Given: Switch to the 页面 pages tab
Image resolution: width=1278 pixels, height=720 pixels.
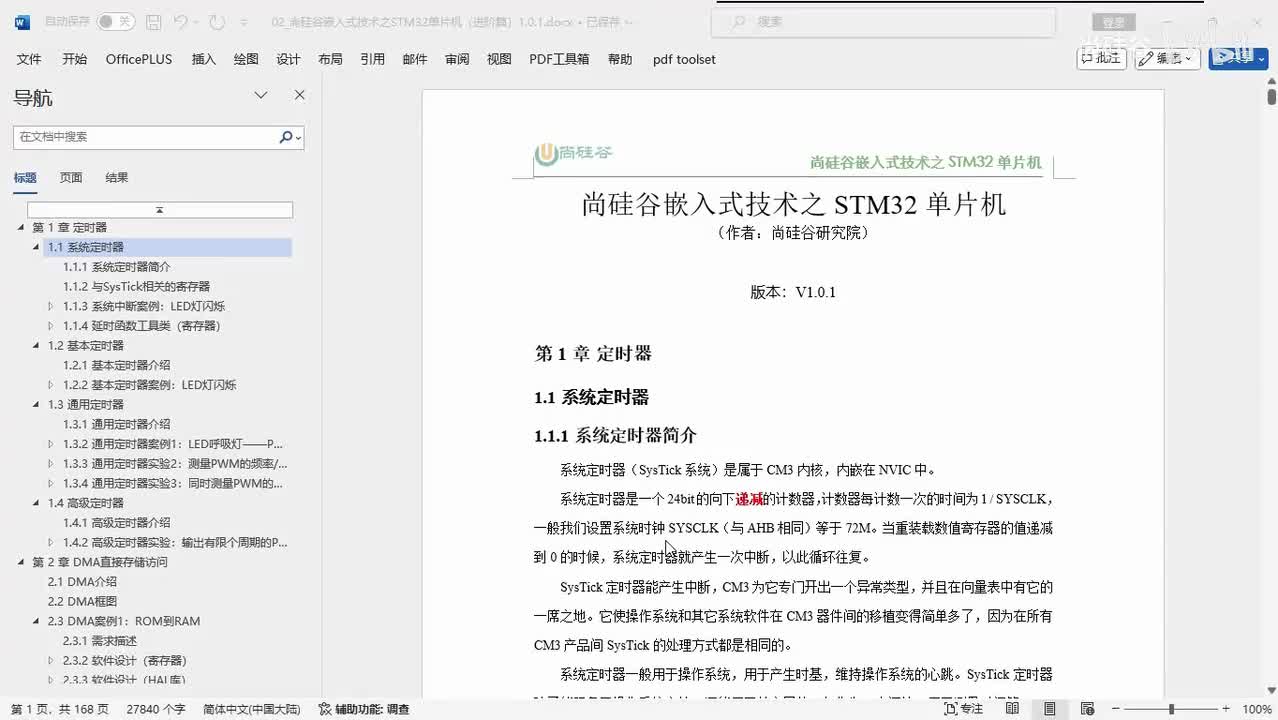Looking at the screenshot, I should pyautogui.click(x=71, y=178).
